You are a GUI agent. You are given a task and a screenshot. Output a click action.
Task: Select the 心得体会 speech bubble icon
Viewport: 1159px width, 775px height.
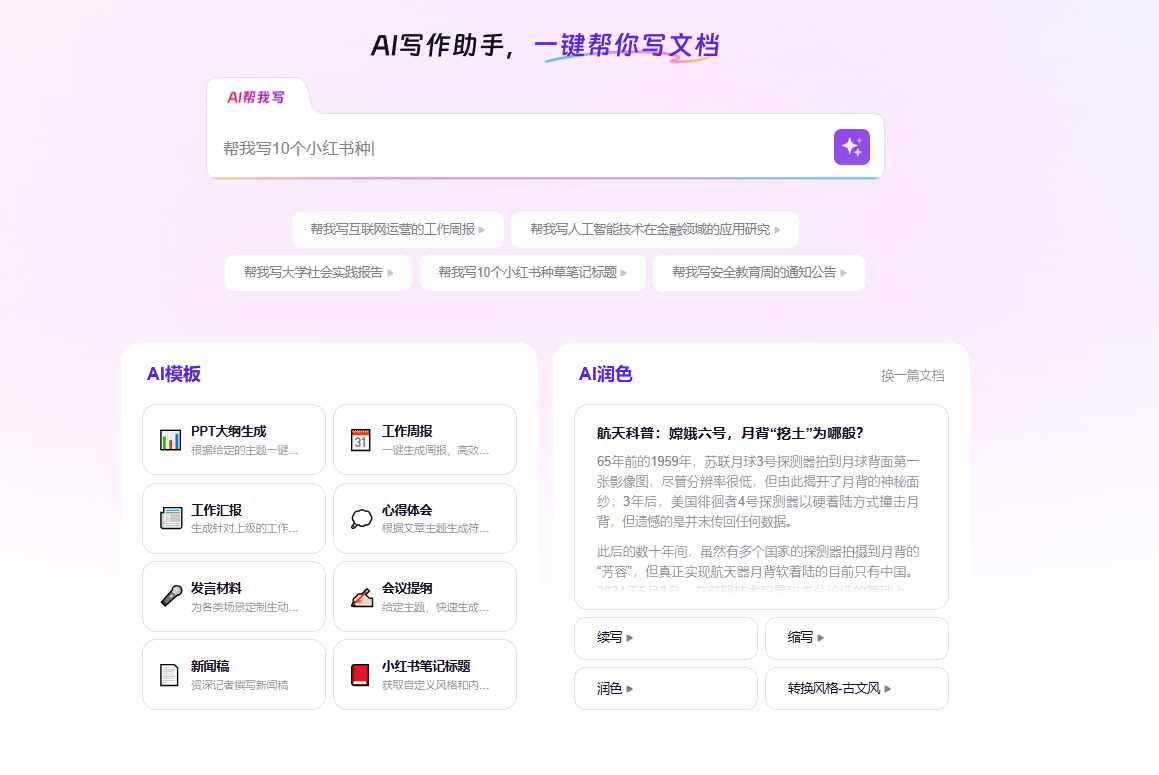(362, 518)
